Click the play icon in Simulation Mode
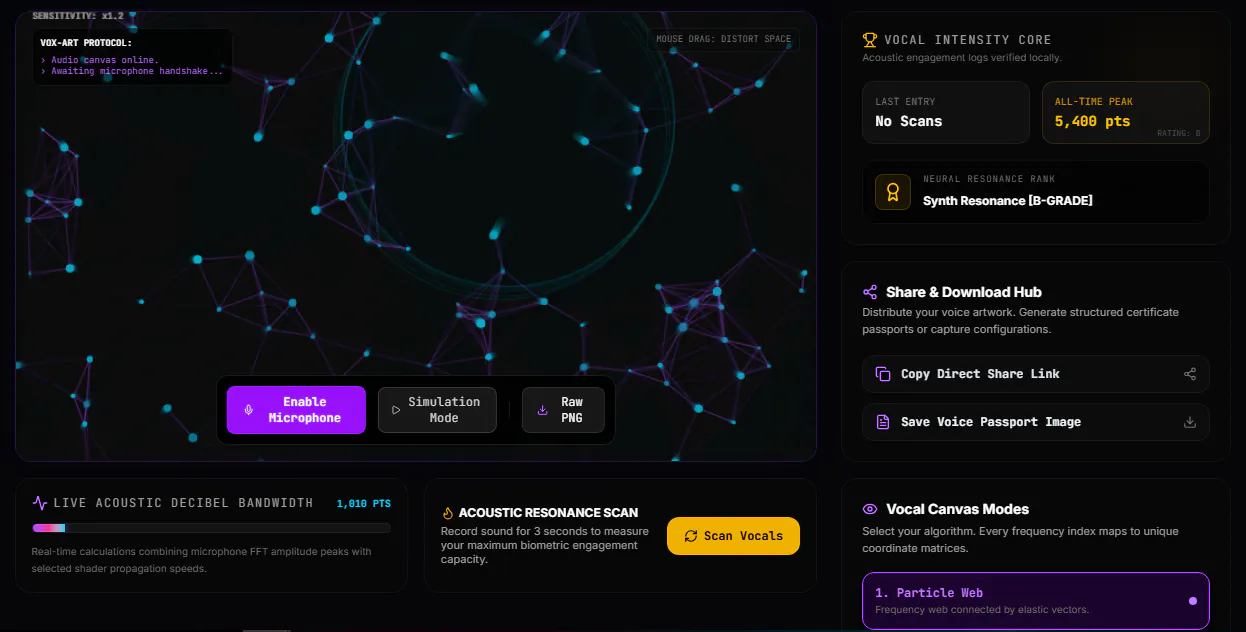 point(396,410)
